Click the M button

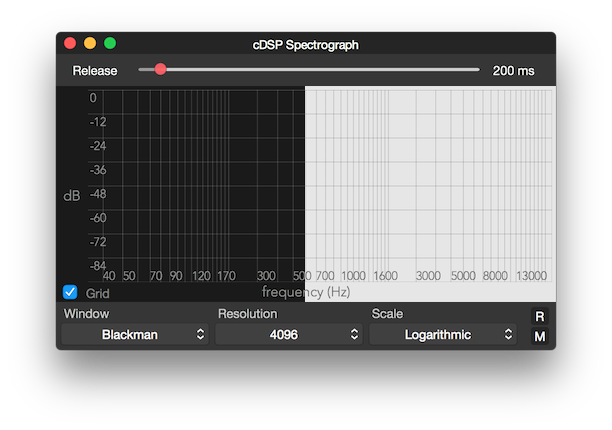tap(540, 336)
